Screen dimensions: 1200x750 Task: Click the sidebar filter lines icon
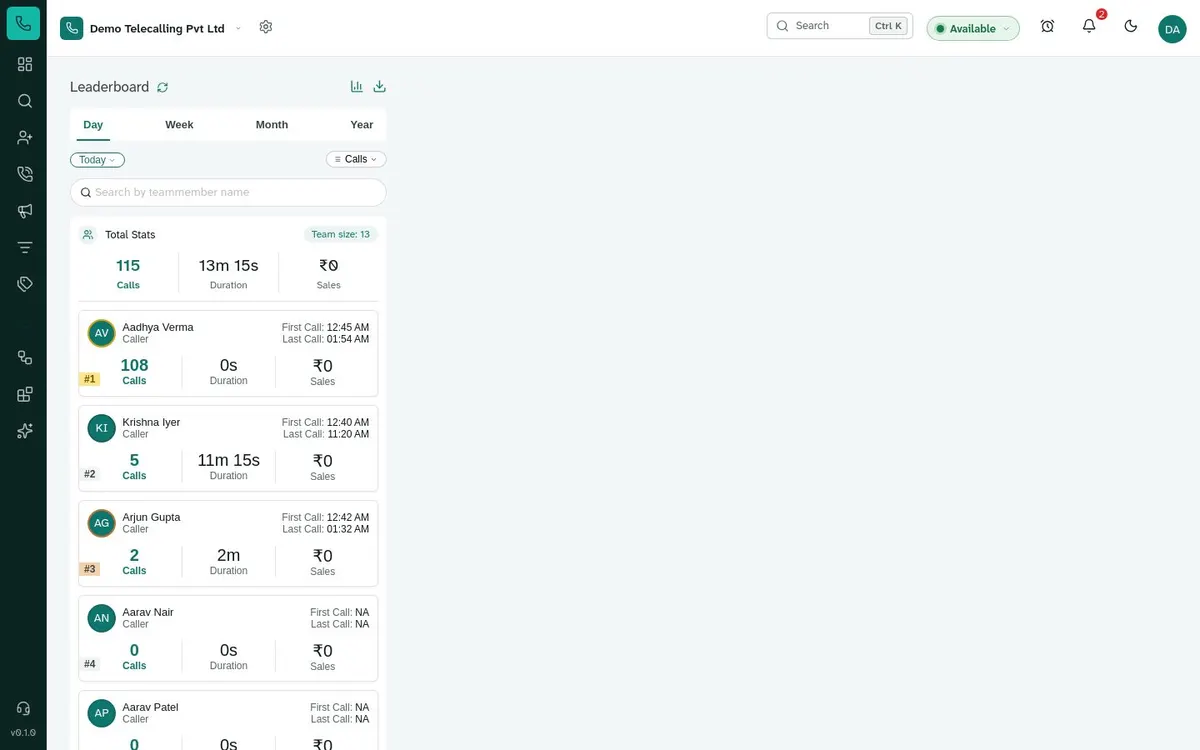click(x=25, y=247)
